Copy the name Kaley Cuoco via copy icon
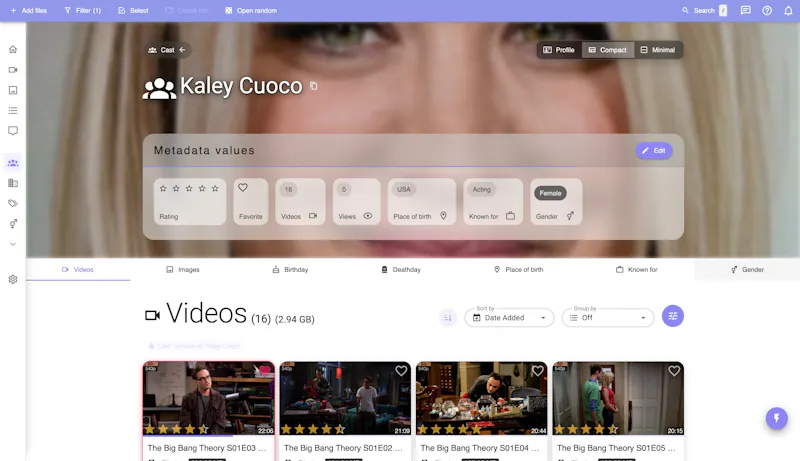This screenshot has height=461, width=800. 314,86
